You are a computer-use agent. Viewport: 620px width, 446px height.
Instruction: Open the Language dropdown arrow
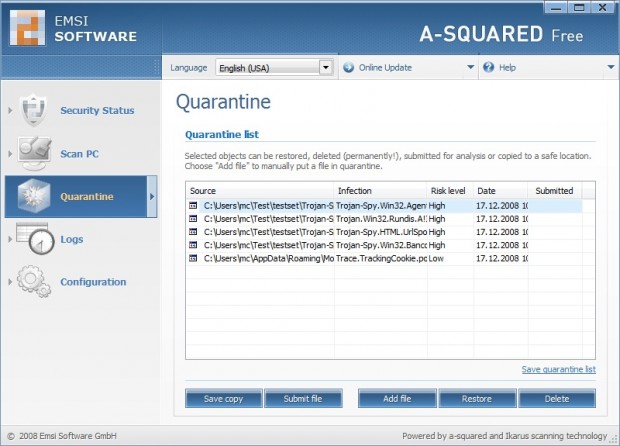(325, 68)
